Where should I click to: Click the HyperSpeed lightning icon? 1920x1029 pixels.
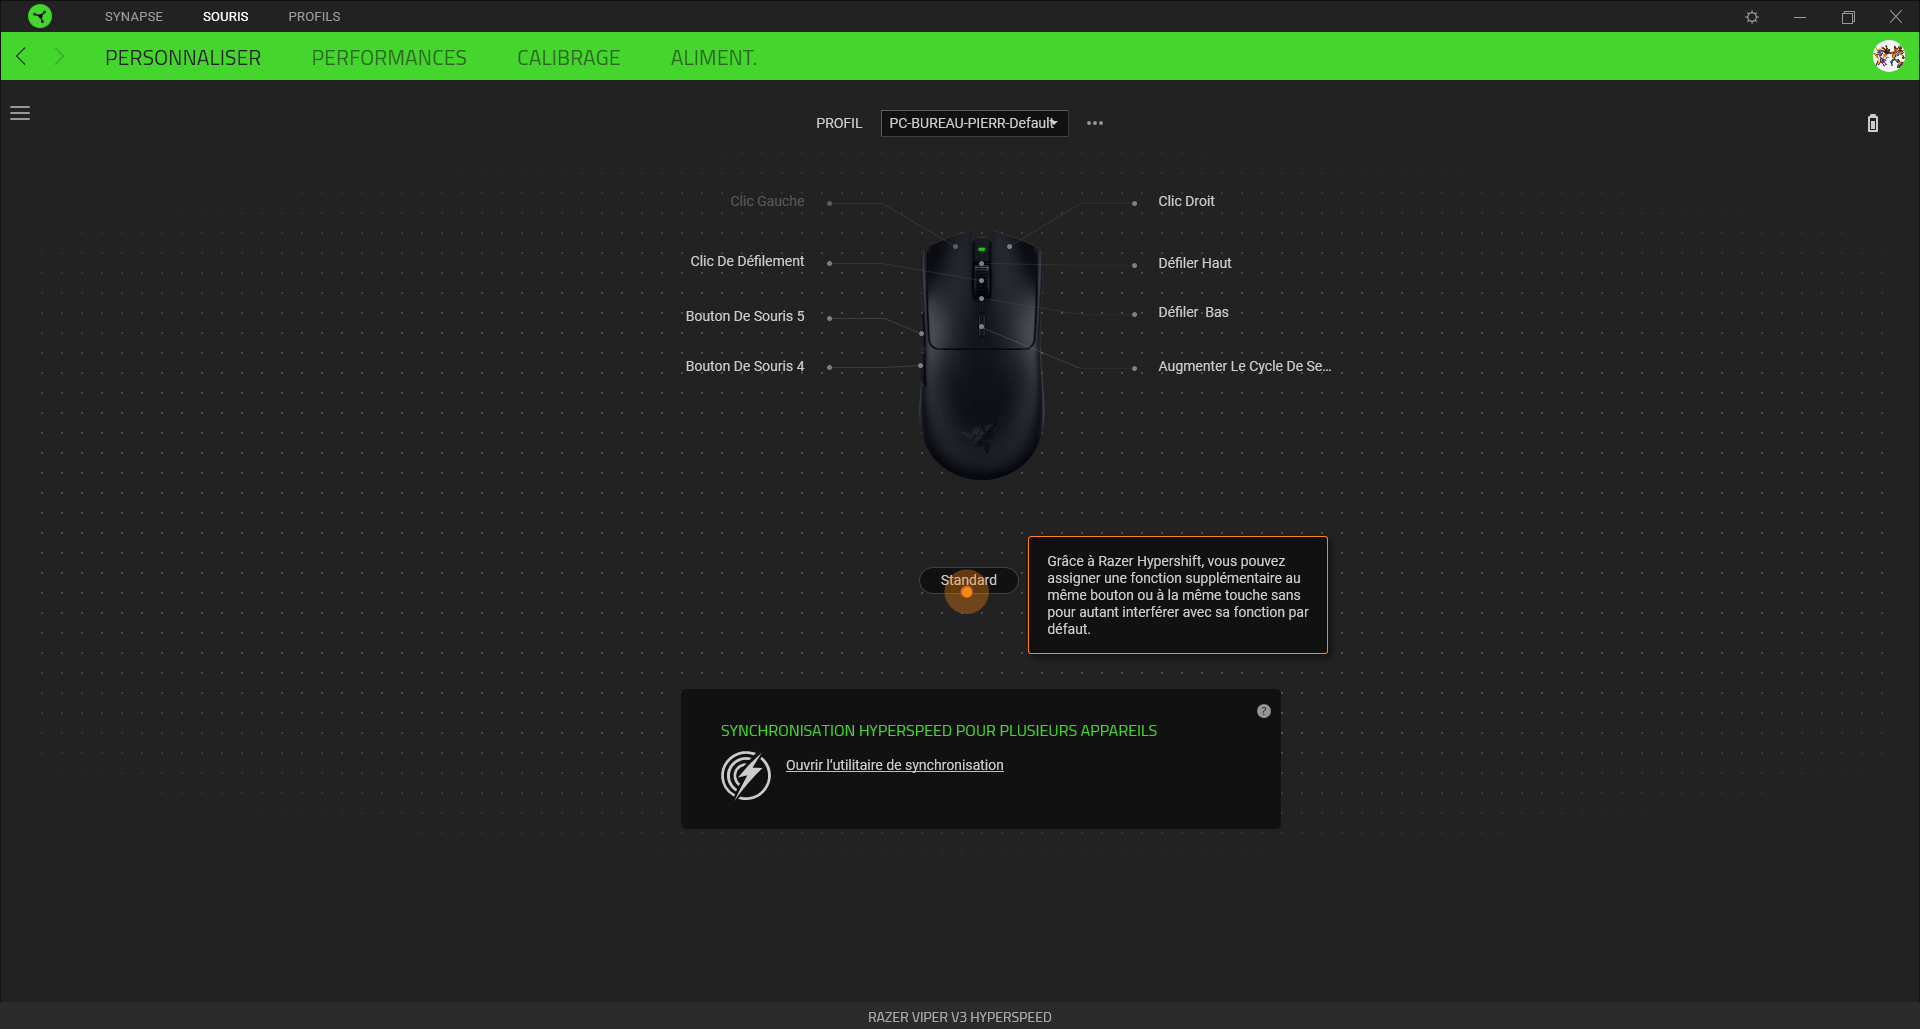(746, 776)
